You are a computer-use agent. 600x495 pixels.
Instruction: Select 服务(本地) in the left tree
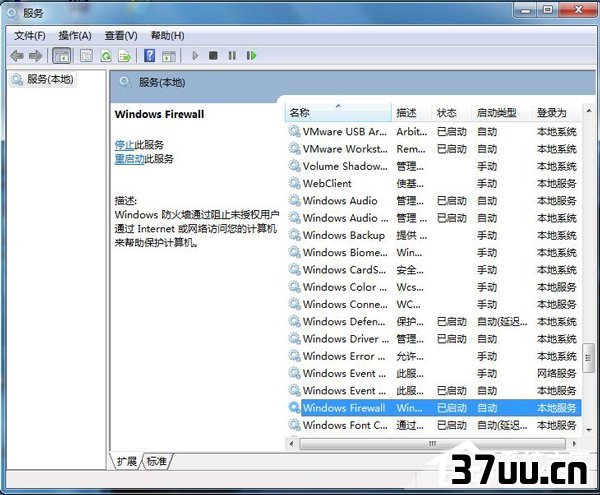pyautogui.click(x=43, y=80)
